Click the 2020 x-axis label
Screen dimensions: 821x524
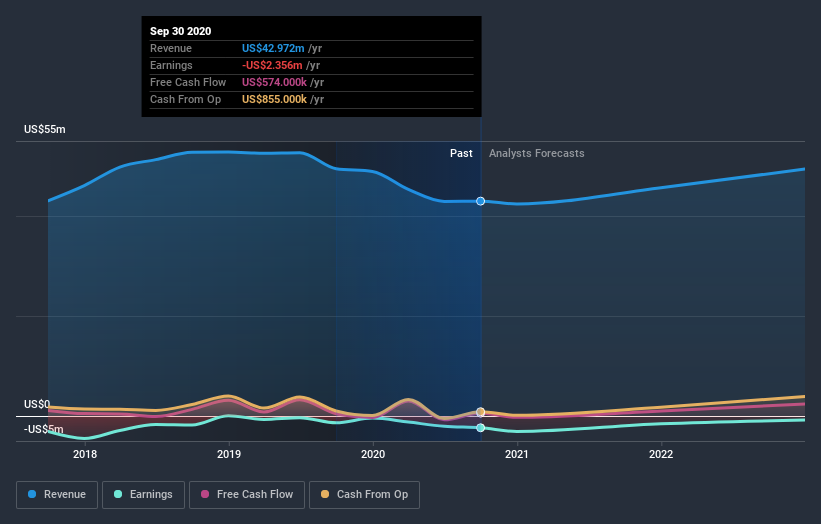click(373, 454)
